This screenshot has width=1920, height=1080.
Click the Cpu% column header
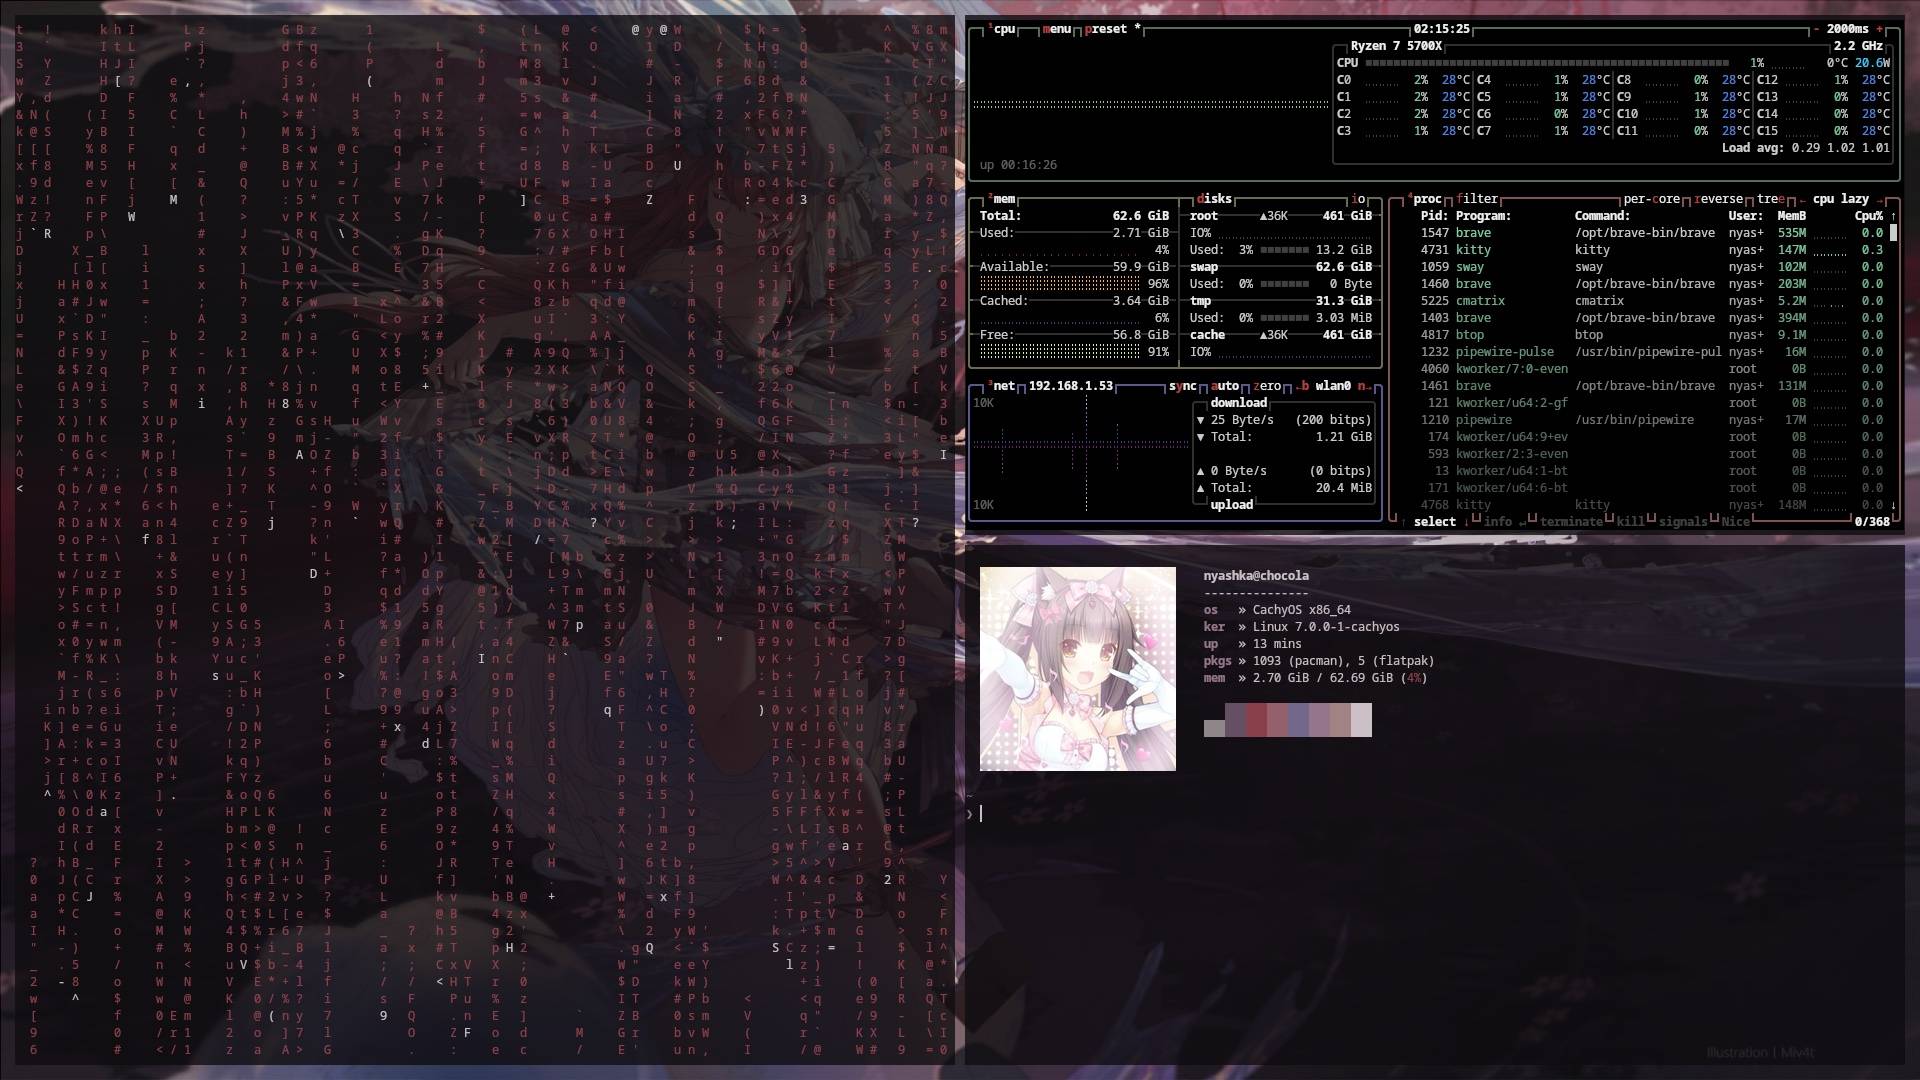(x=1868, y=216)
